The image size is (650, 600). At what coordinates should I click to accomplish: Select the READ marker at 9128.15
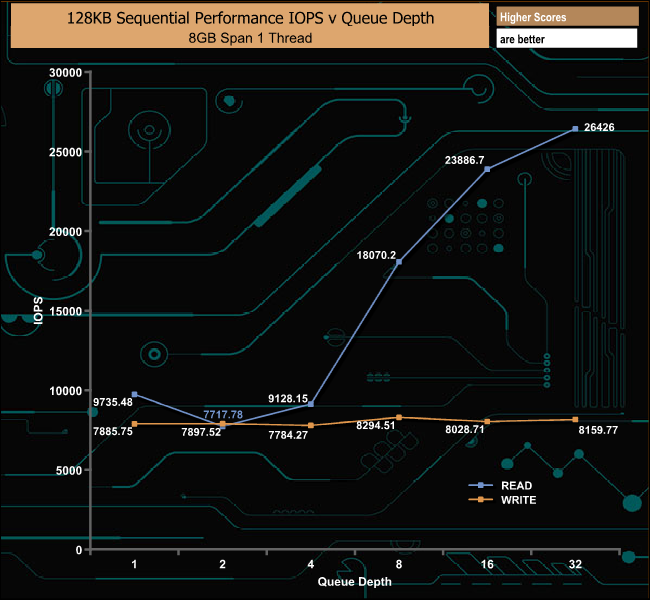click(311, 404)
